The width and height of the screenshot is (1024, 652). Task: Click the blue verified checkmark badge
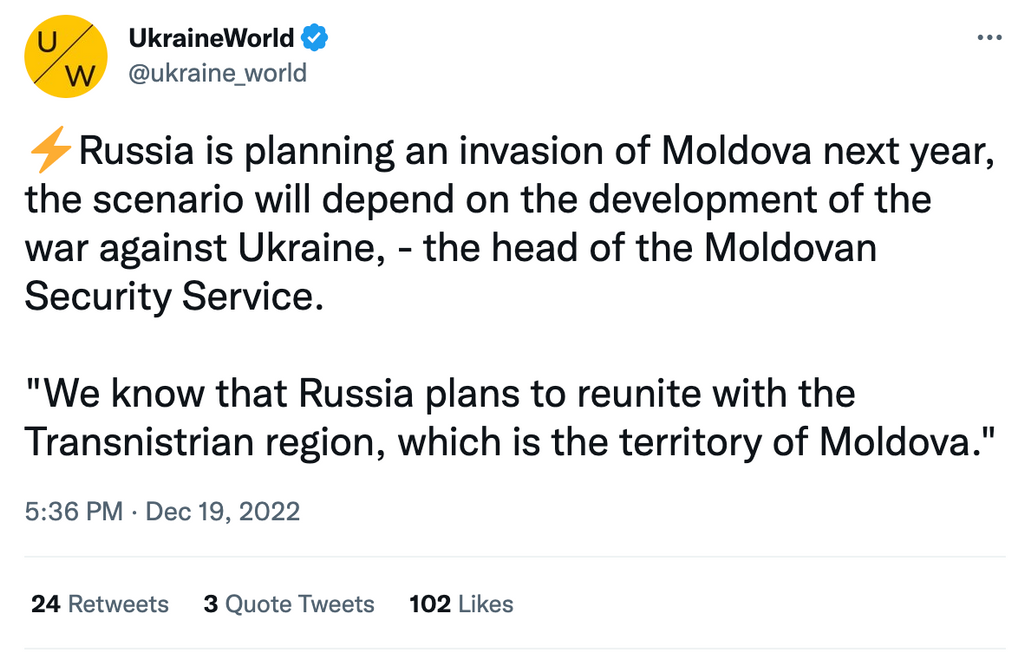[315, 39]
